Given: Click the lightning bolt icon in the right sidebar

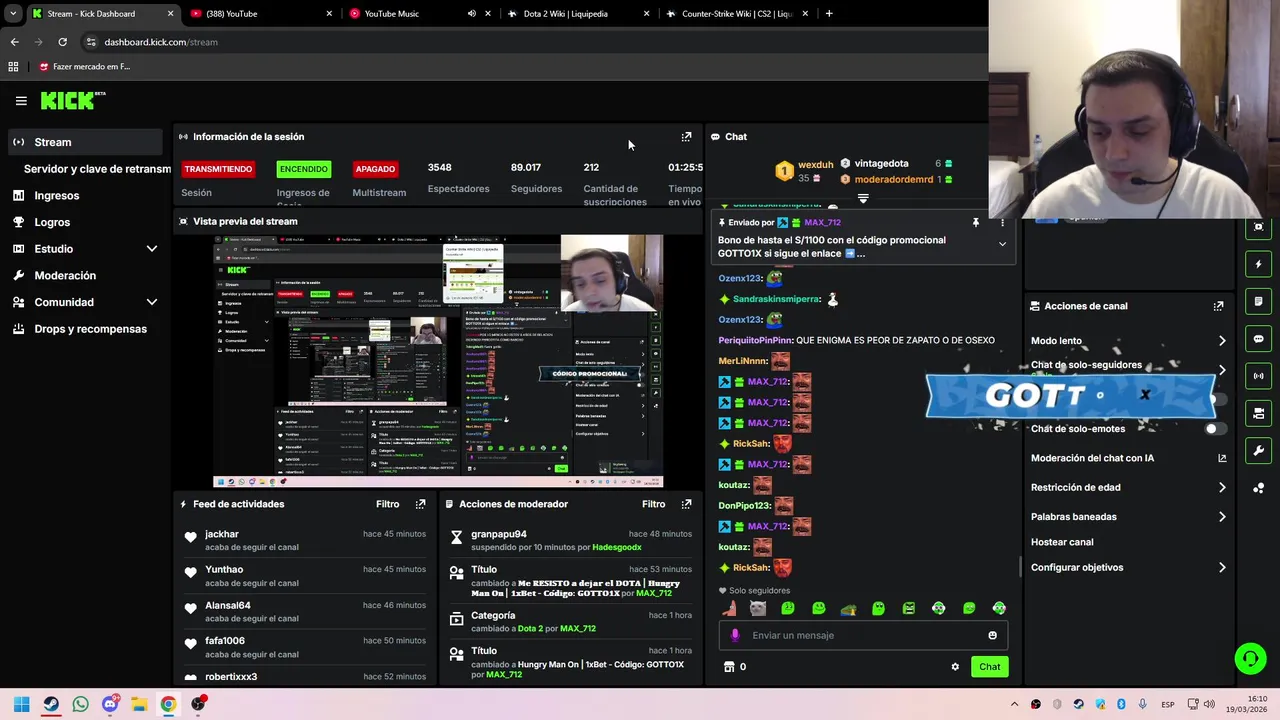Looking at the screenshot, I should tap(1258, 265).
